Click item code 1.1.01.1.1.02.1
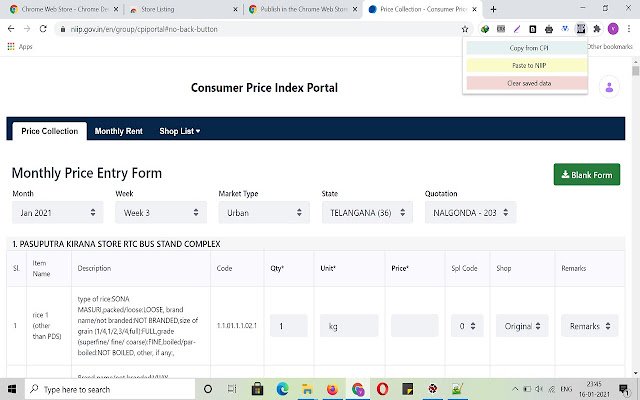Screen dimensions: 640x400 pos(237,325)
